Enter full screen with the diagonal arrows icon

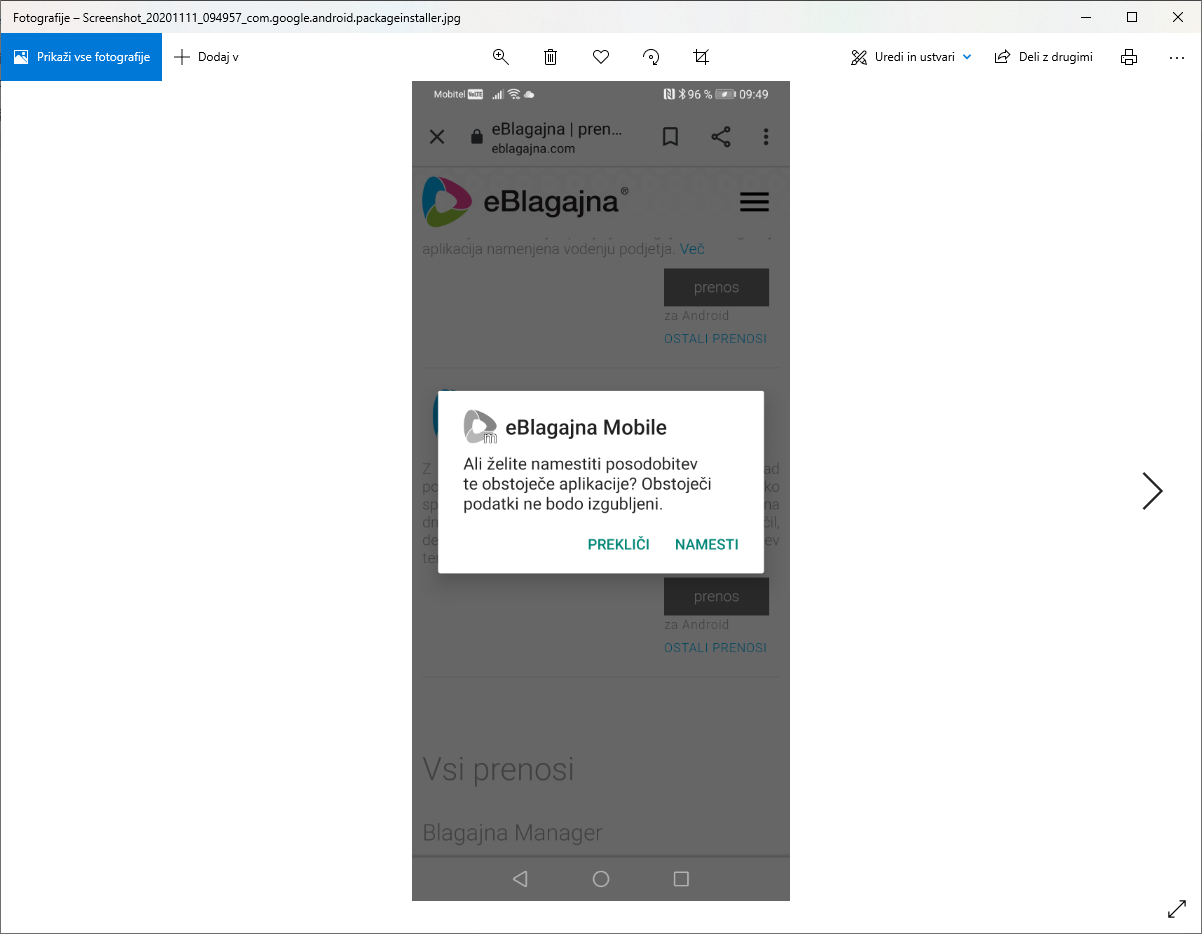tap(1177, 909)
